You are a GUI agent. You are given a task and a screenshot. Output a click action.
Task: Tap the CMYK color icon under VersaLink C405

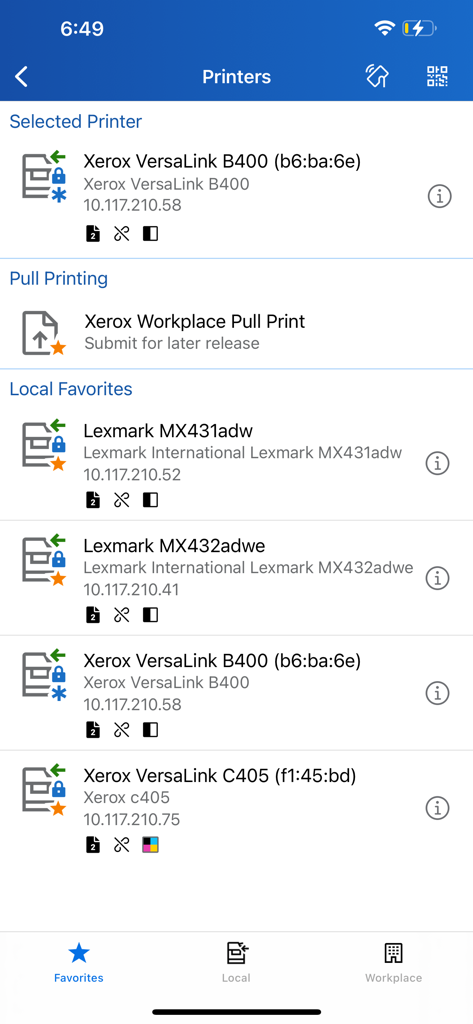[x=151, y=845]
